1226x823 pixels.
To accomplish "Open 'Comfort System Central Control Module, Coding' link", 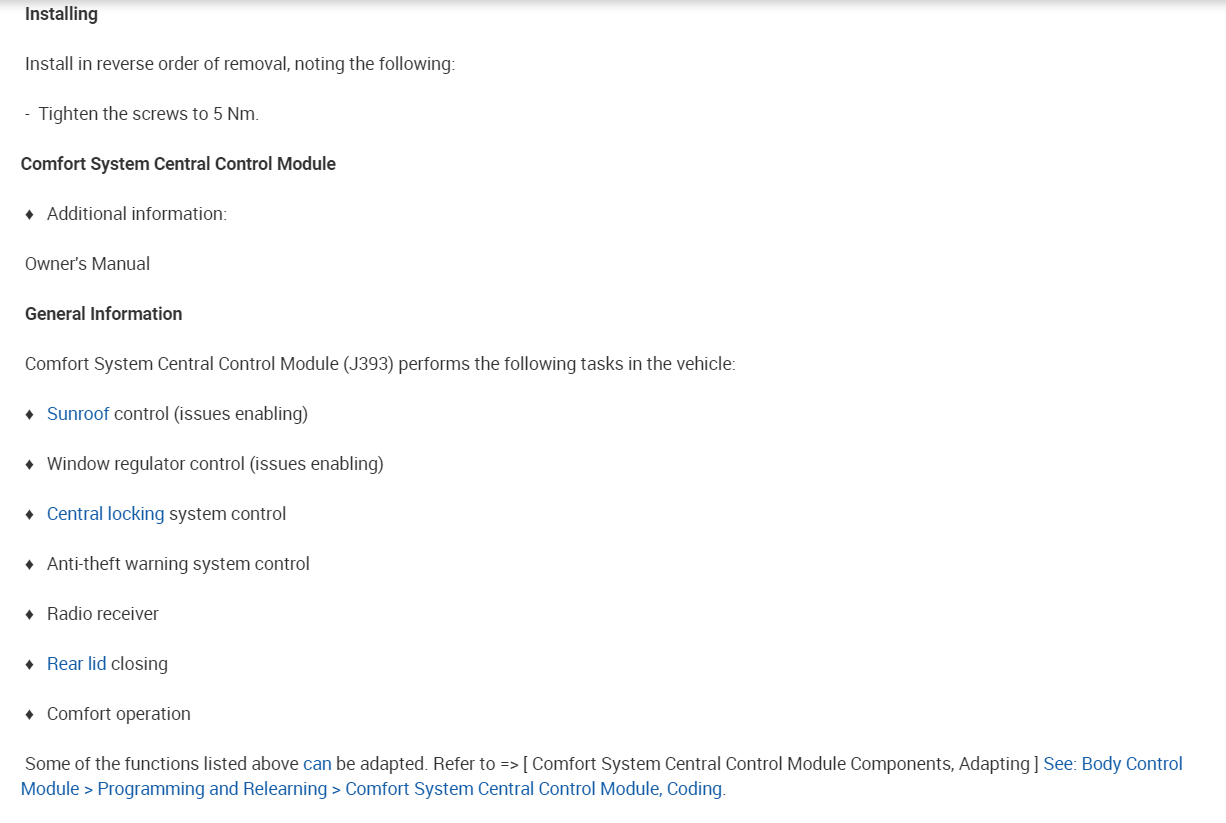I will point(534,789).
